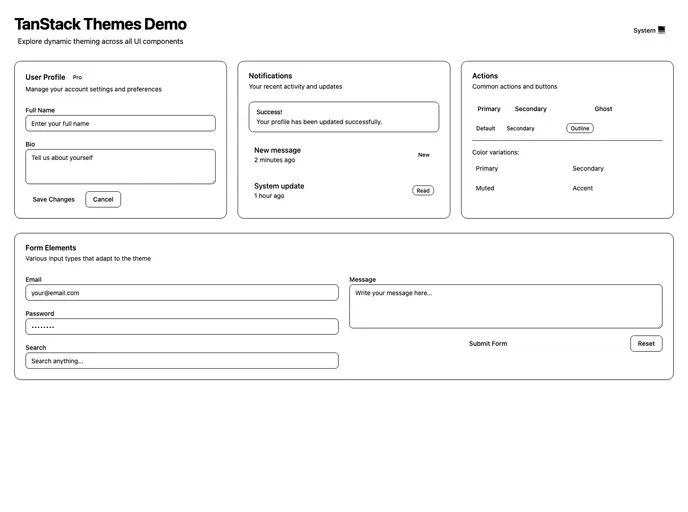The image size is (688, 512).
Task: Click the TanStack Themes Demo heading
Action: tap(100, 24)
